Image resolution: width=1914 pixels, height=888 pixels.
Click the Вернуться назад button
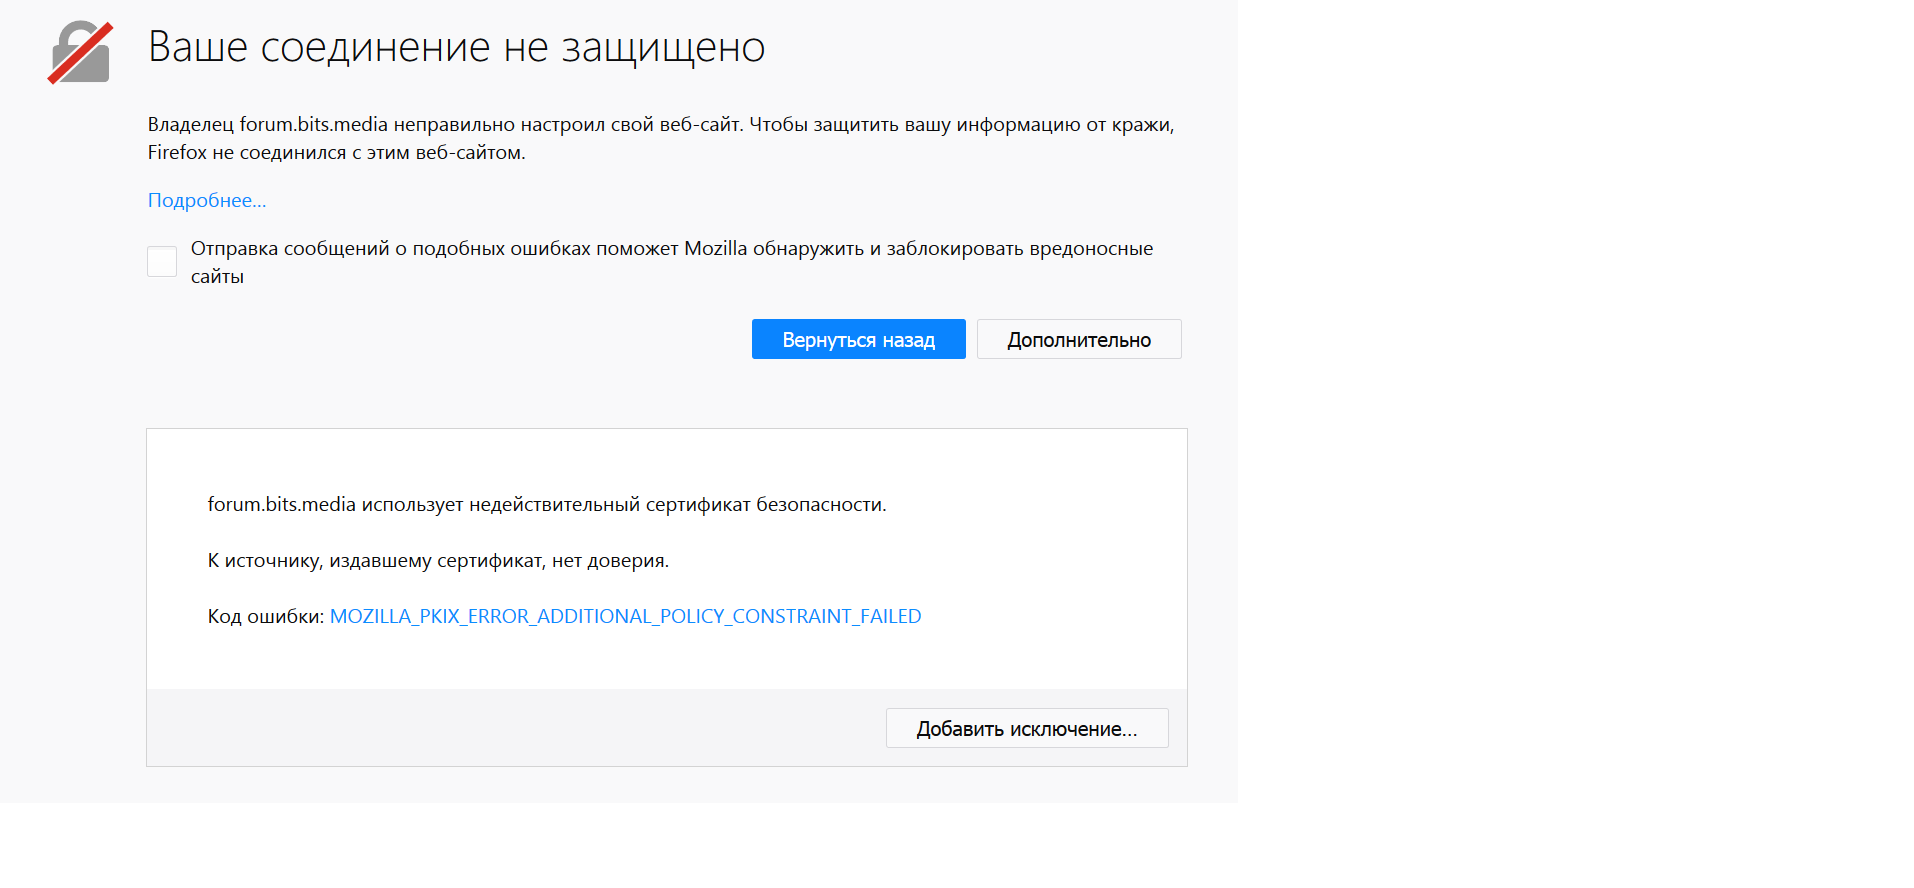858,339
